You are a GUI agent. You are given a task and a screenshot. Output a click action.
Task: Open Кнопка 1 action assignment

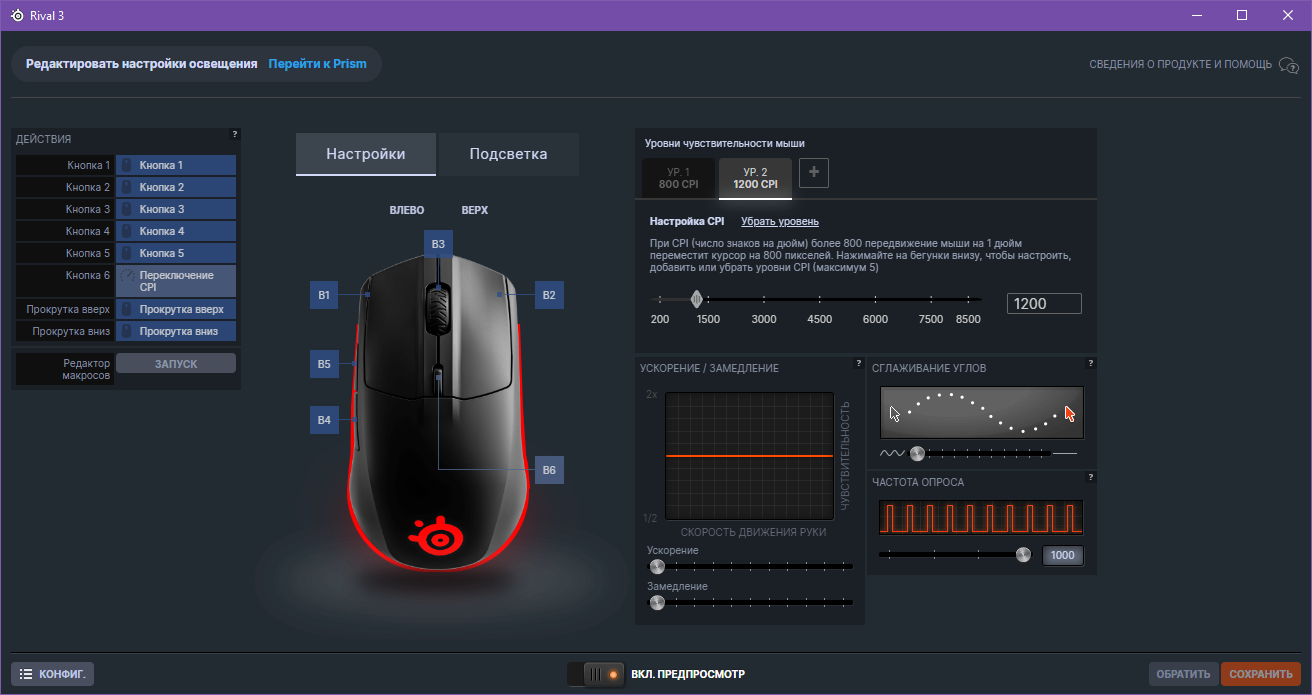tap(176, 165)
